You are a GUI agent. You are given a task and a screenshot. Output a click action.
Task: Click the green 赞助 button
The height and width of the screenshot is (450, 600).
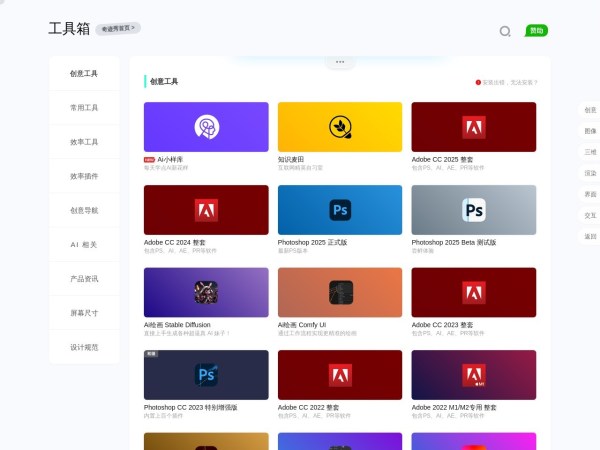(537, 31)
